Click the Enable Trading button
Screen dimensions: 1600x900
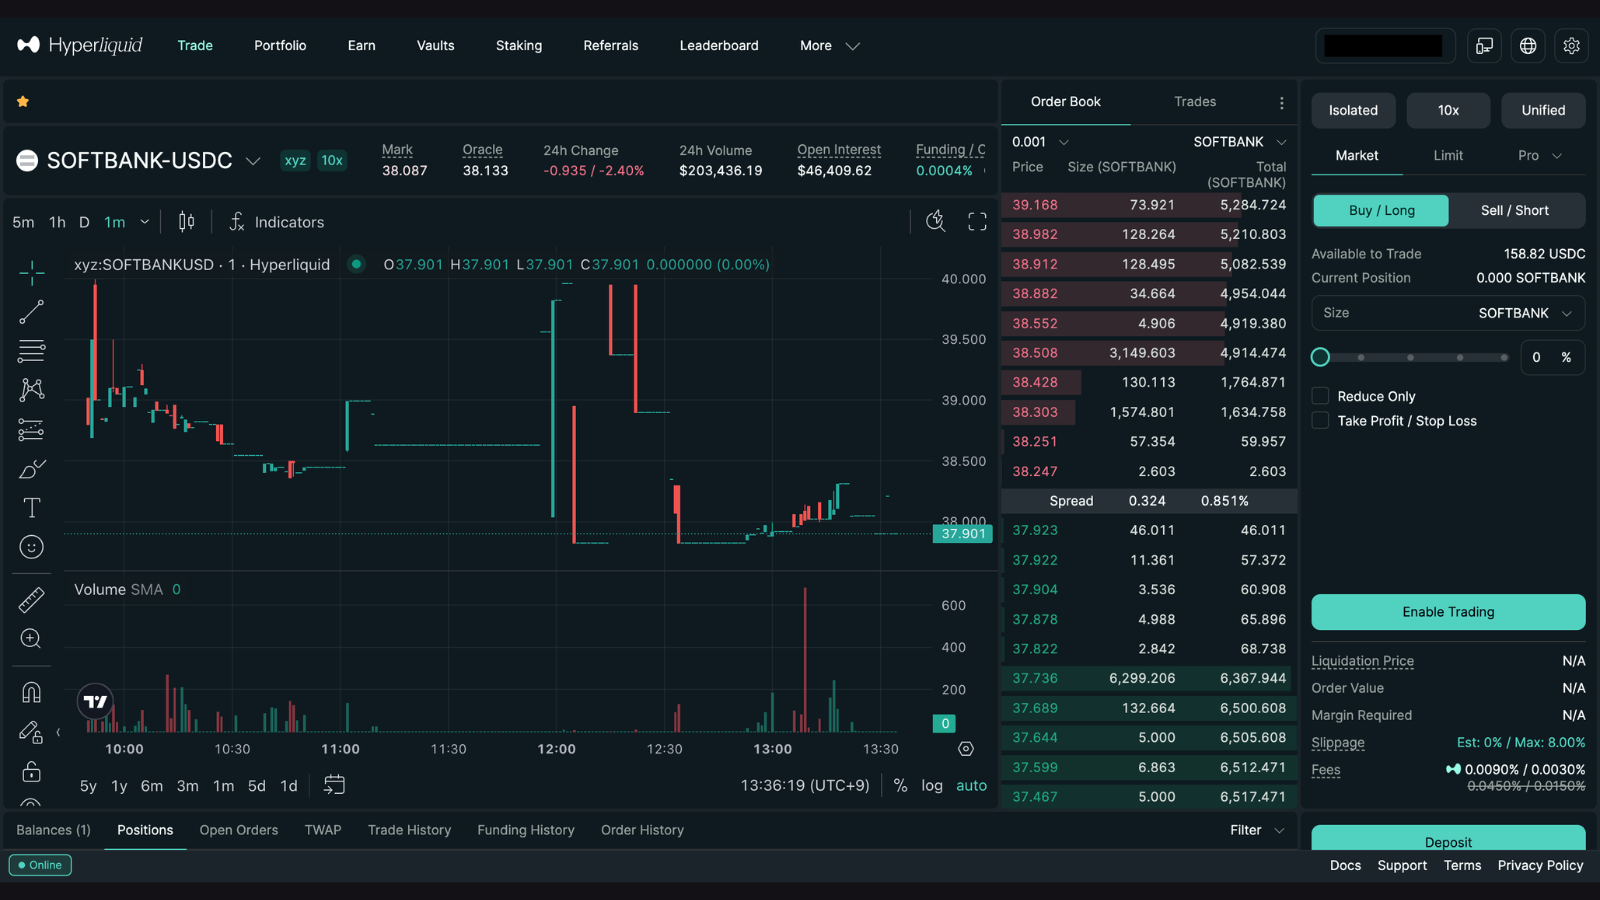[1448, 612]
